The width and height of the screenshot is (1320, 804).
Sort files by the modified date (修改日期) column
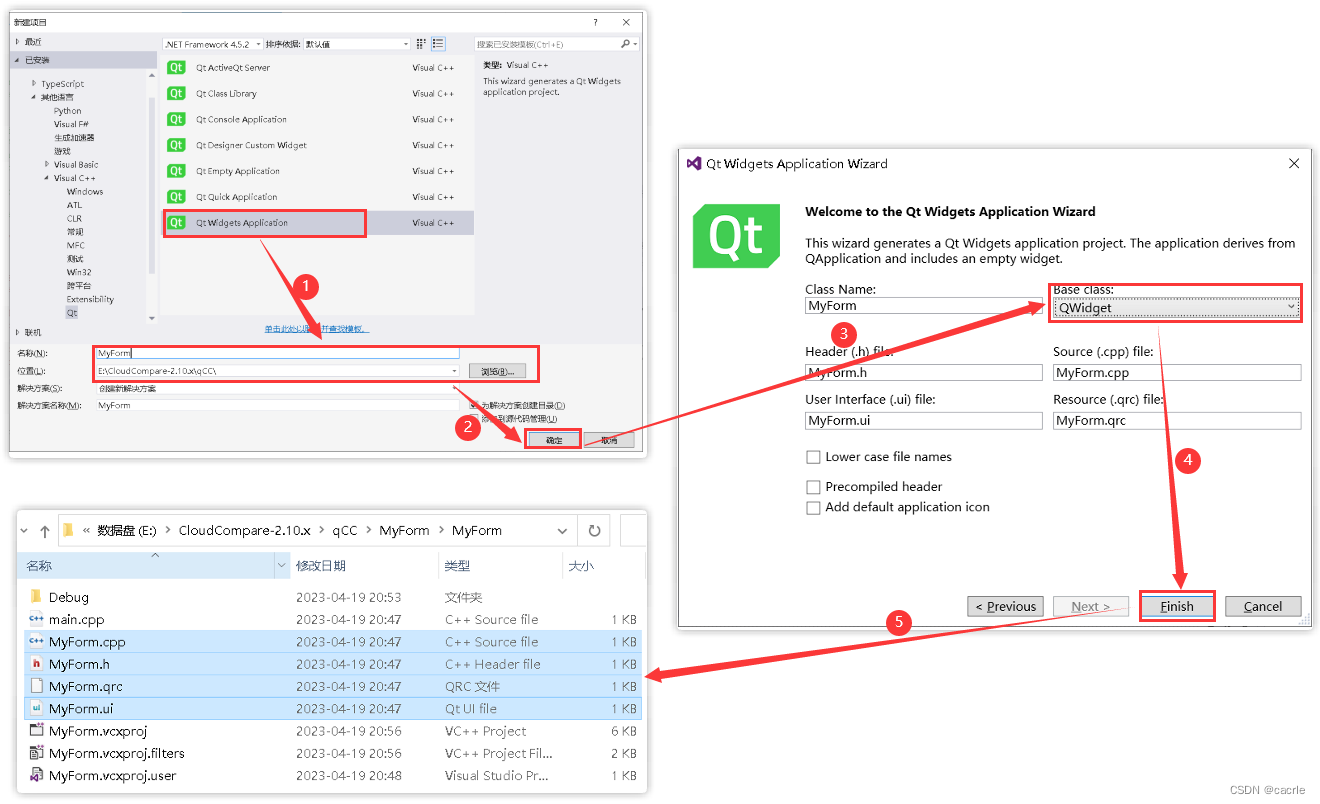[321, 566]
